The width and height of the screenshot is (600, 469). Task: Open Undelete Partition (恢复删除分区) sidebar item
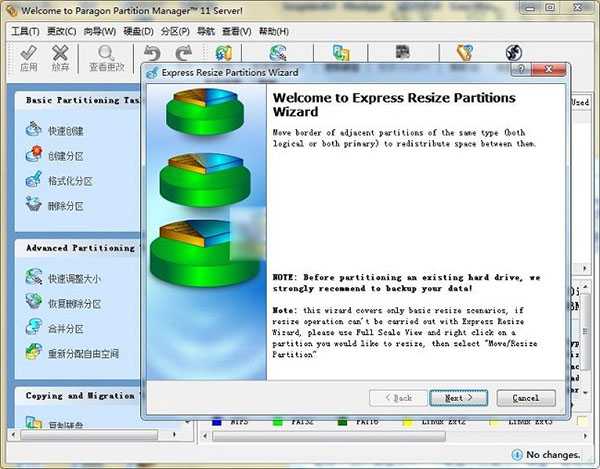click(x=73, y=303)
